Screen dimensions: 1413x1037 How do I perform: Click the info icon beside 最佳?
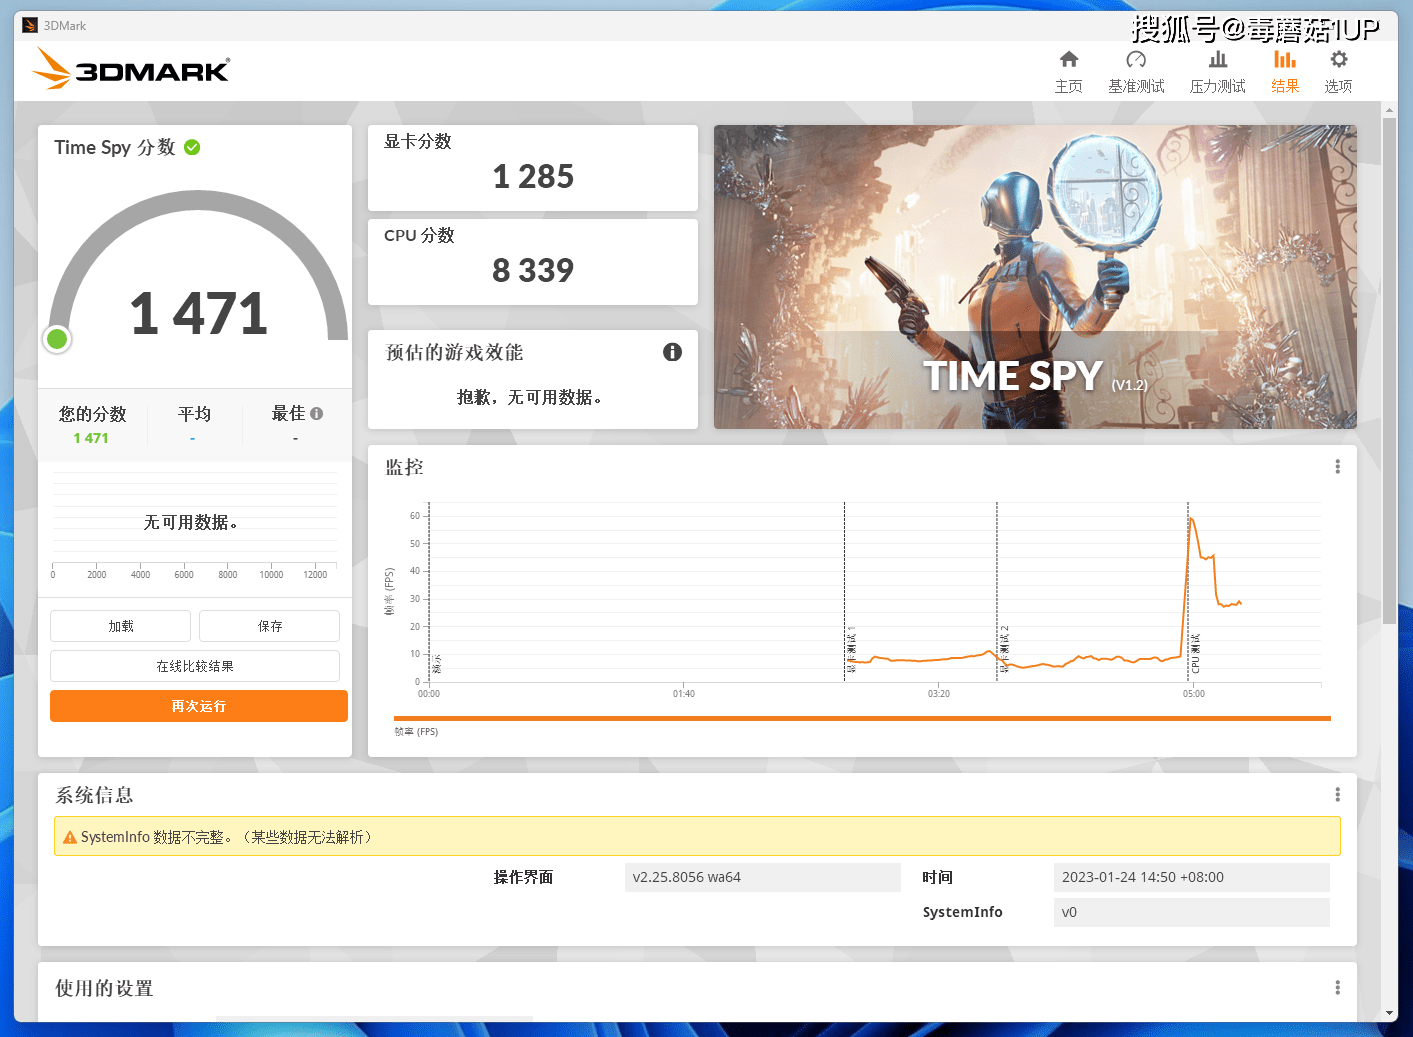point(317,413)
